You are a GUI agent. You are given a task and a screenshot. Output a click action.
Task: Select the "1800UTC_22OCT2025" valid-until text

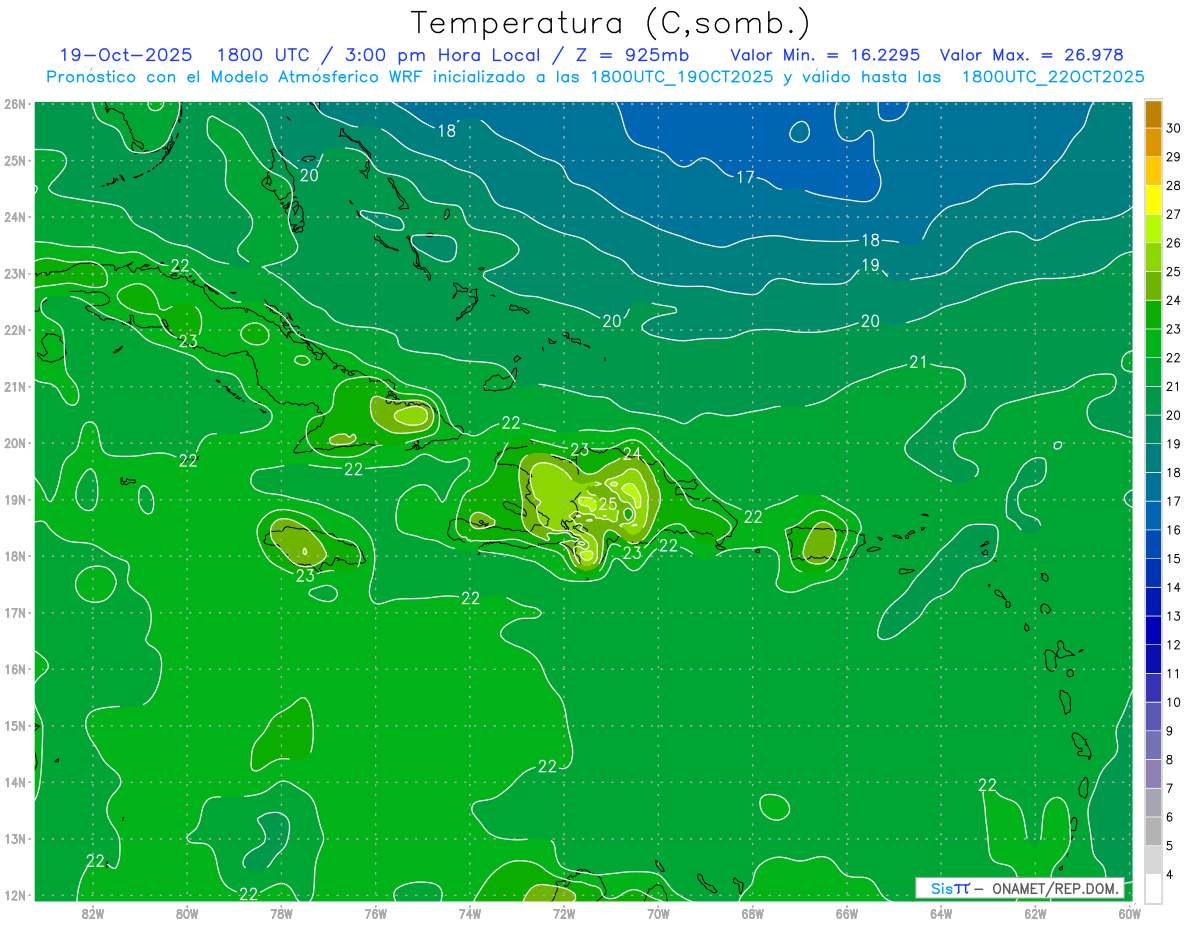[1052, 77]
